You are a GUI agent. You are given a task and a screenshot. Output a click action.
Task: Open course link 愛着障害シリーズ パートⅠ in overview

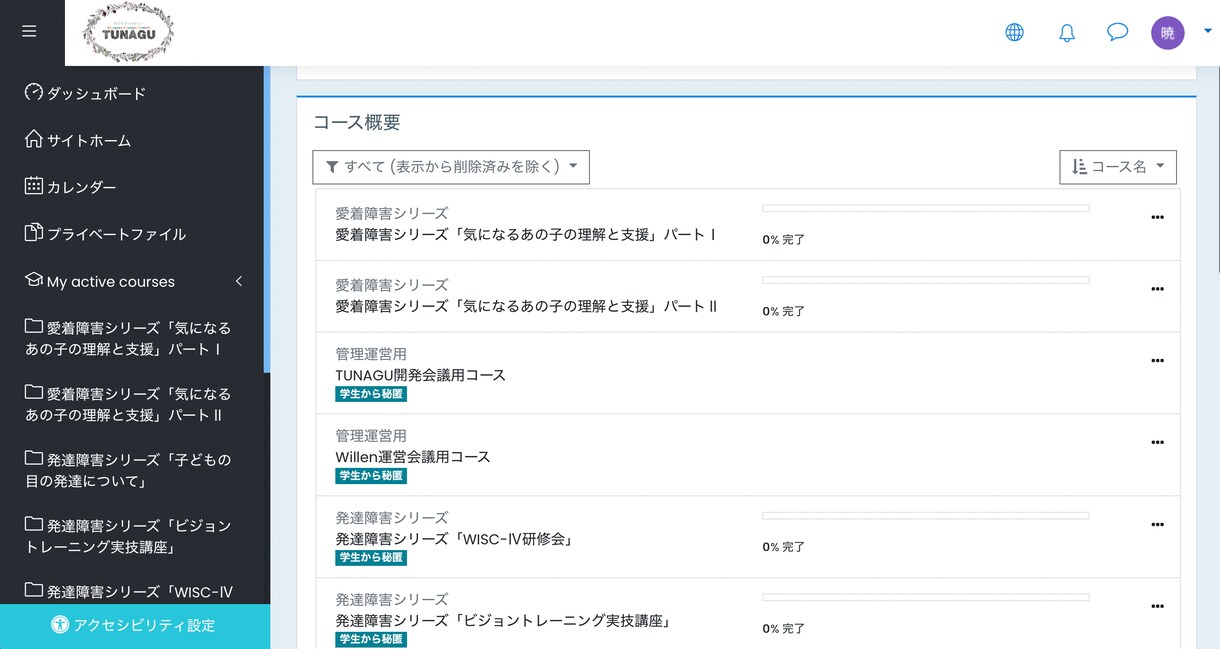coord(526,235)
